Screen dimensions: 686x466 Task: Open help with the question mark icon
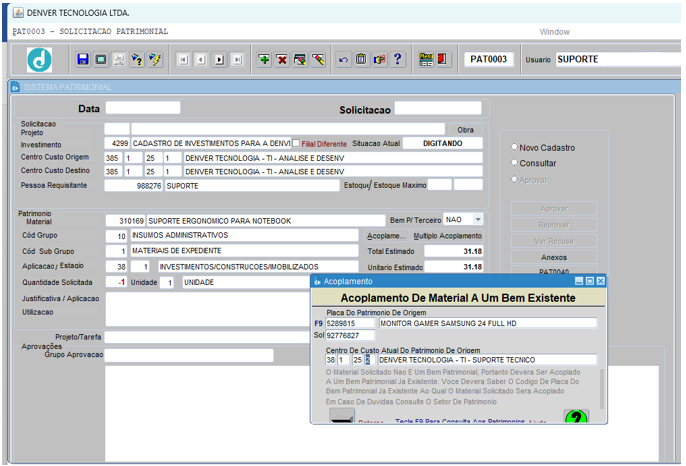[x=398, y=60]
